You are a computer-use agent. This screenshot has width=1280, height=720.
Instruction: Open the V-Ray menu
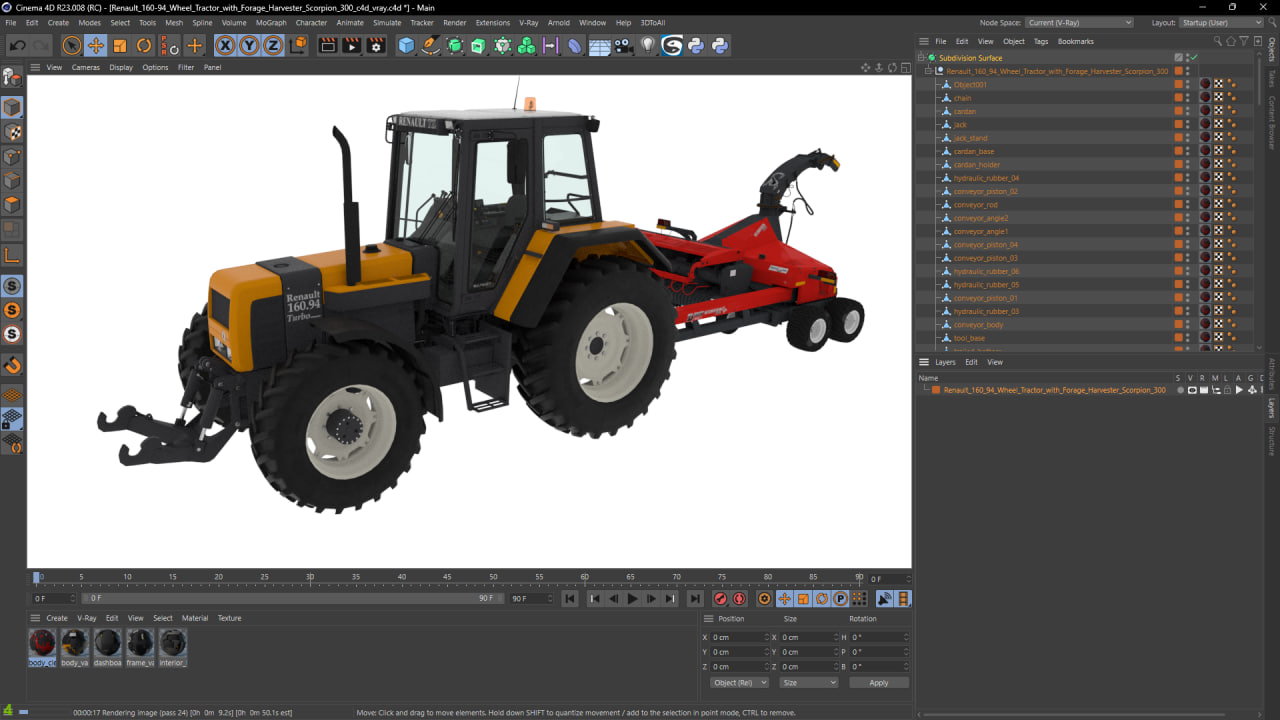click(x=528, y=22)
